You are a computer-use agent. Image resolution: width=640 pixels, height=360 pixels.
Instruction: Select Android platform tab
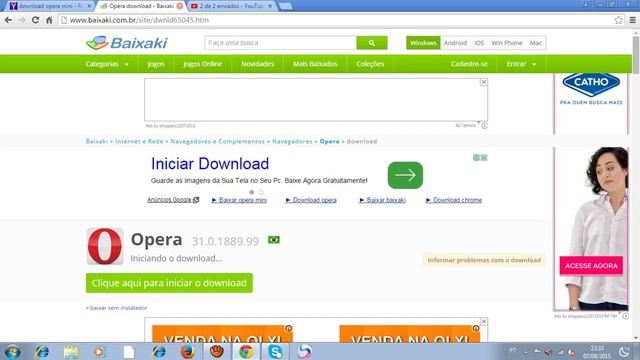tap(455, 43)
